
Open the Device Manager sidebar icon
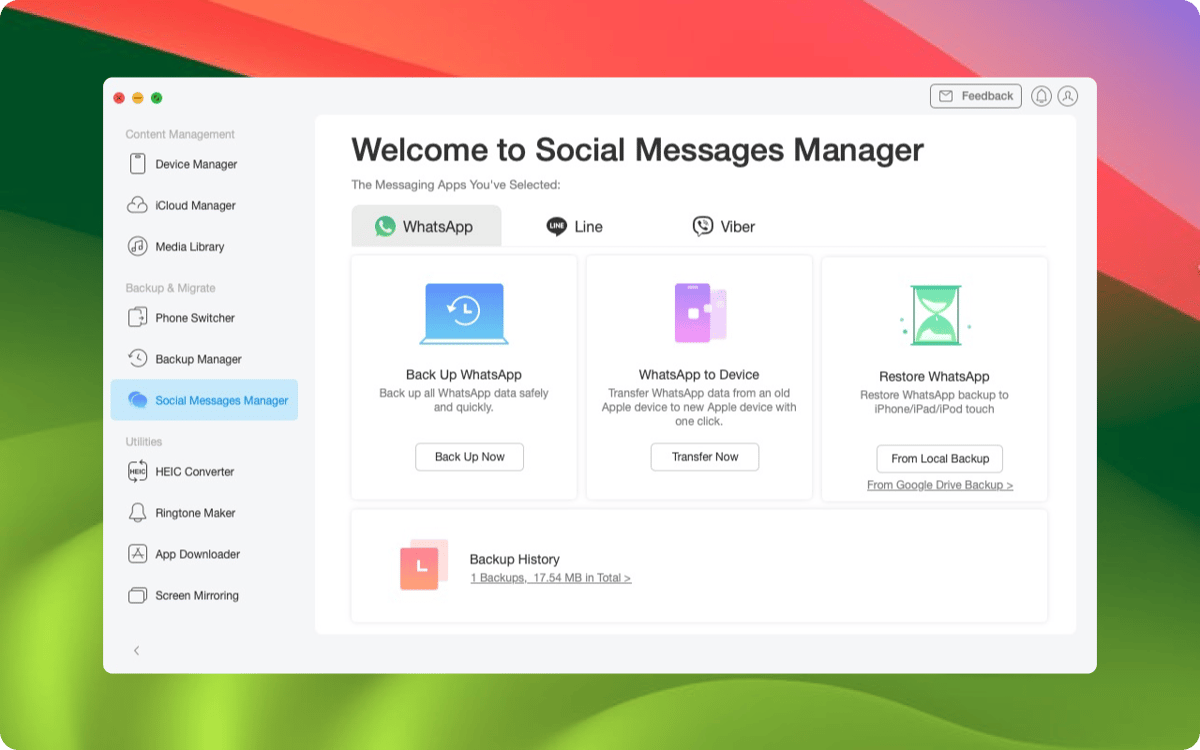click(138, 164)
